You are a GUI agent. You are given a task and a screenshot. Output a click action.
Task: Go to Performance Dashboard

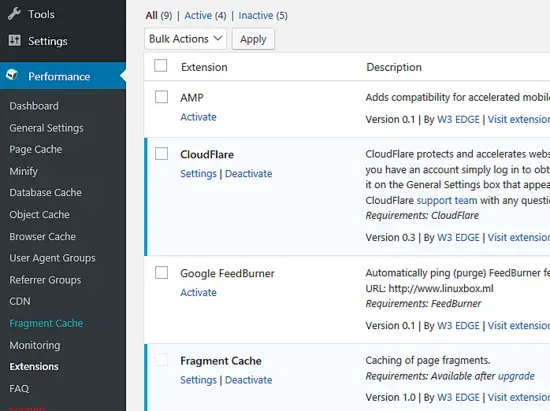click(34, 106)
